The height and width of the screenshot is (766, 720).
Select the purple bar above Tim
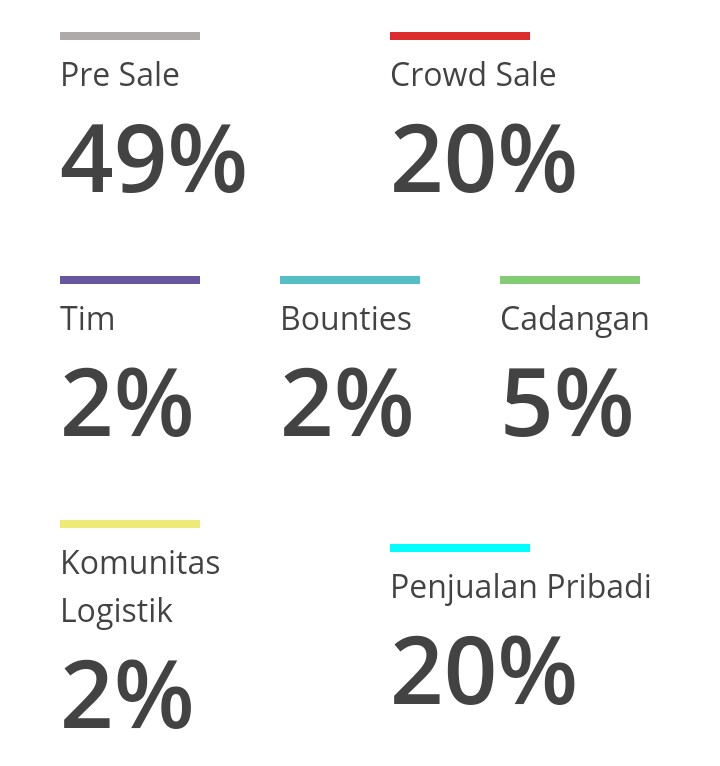(130, 280)
